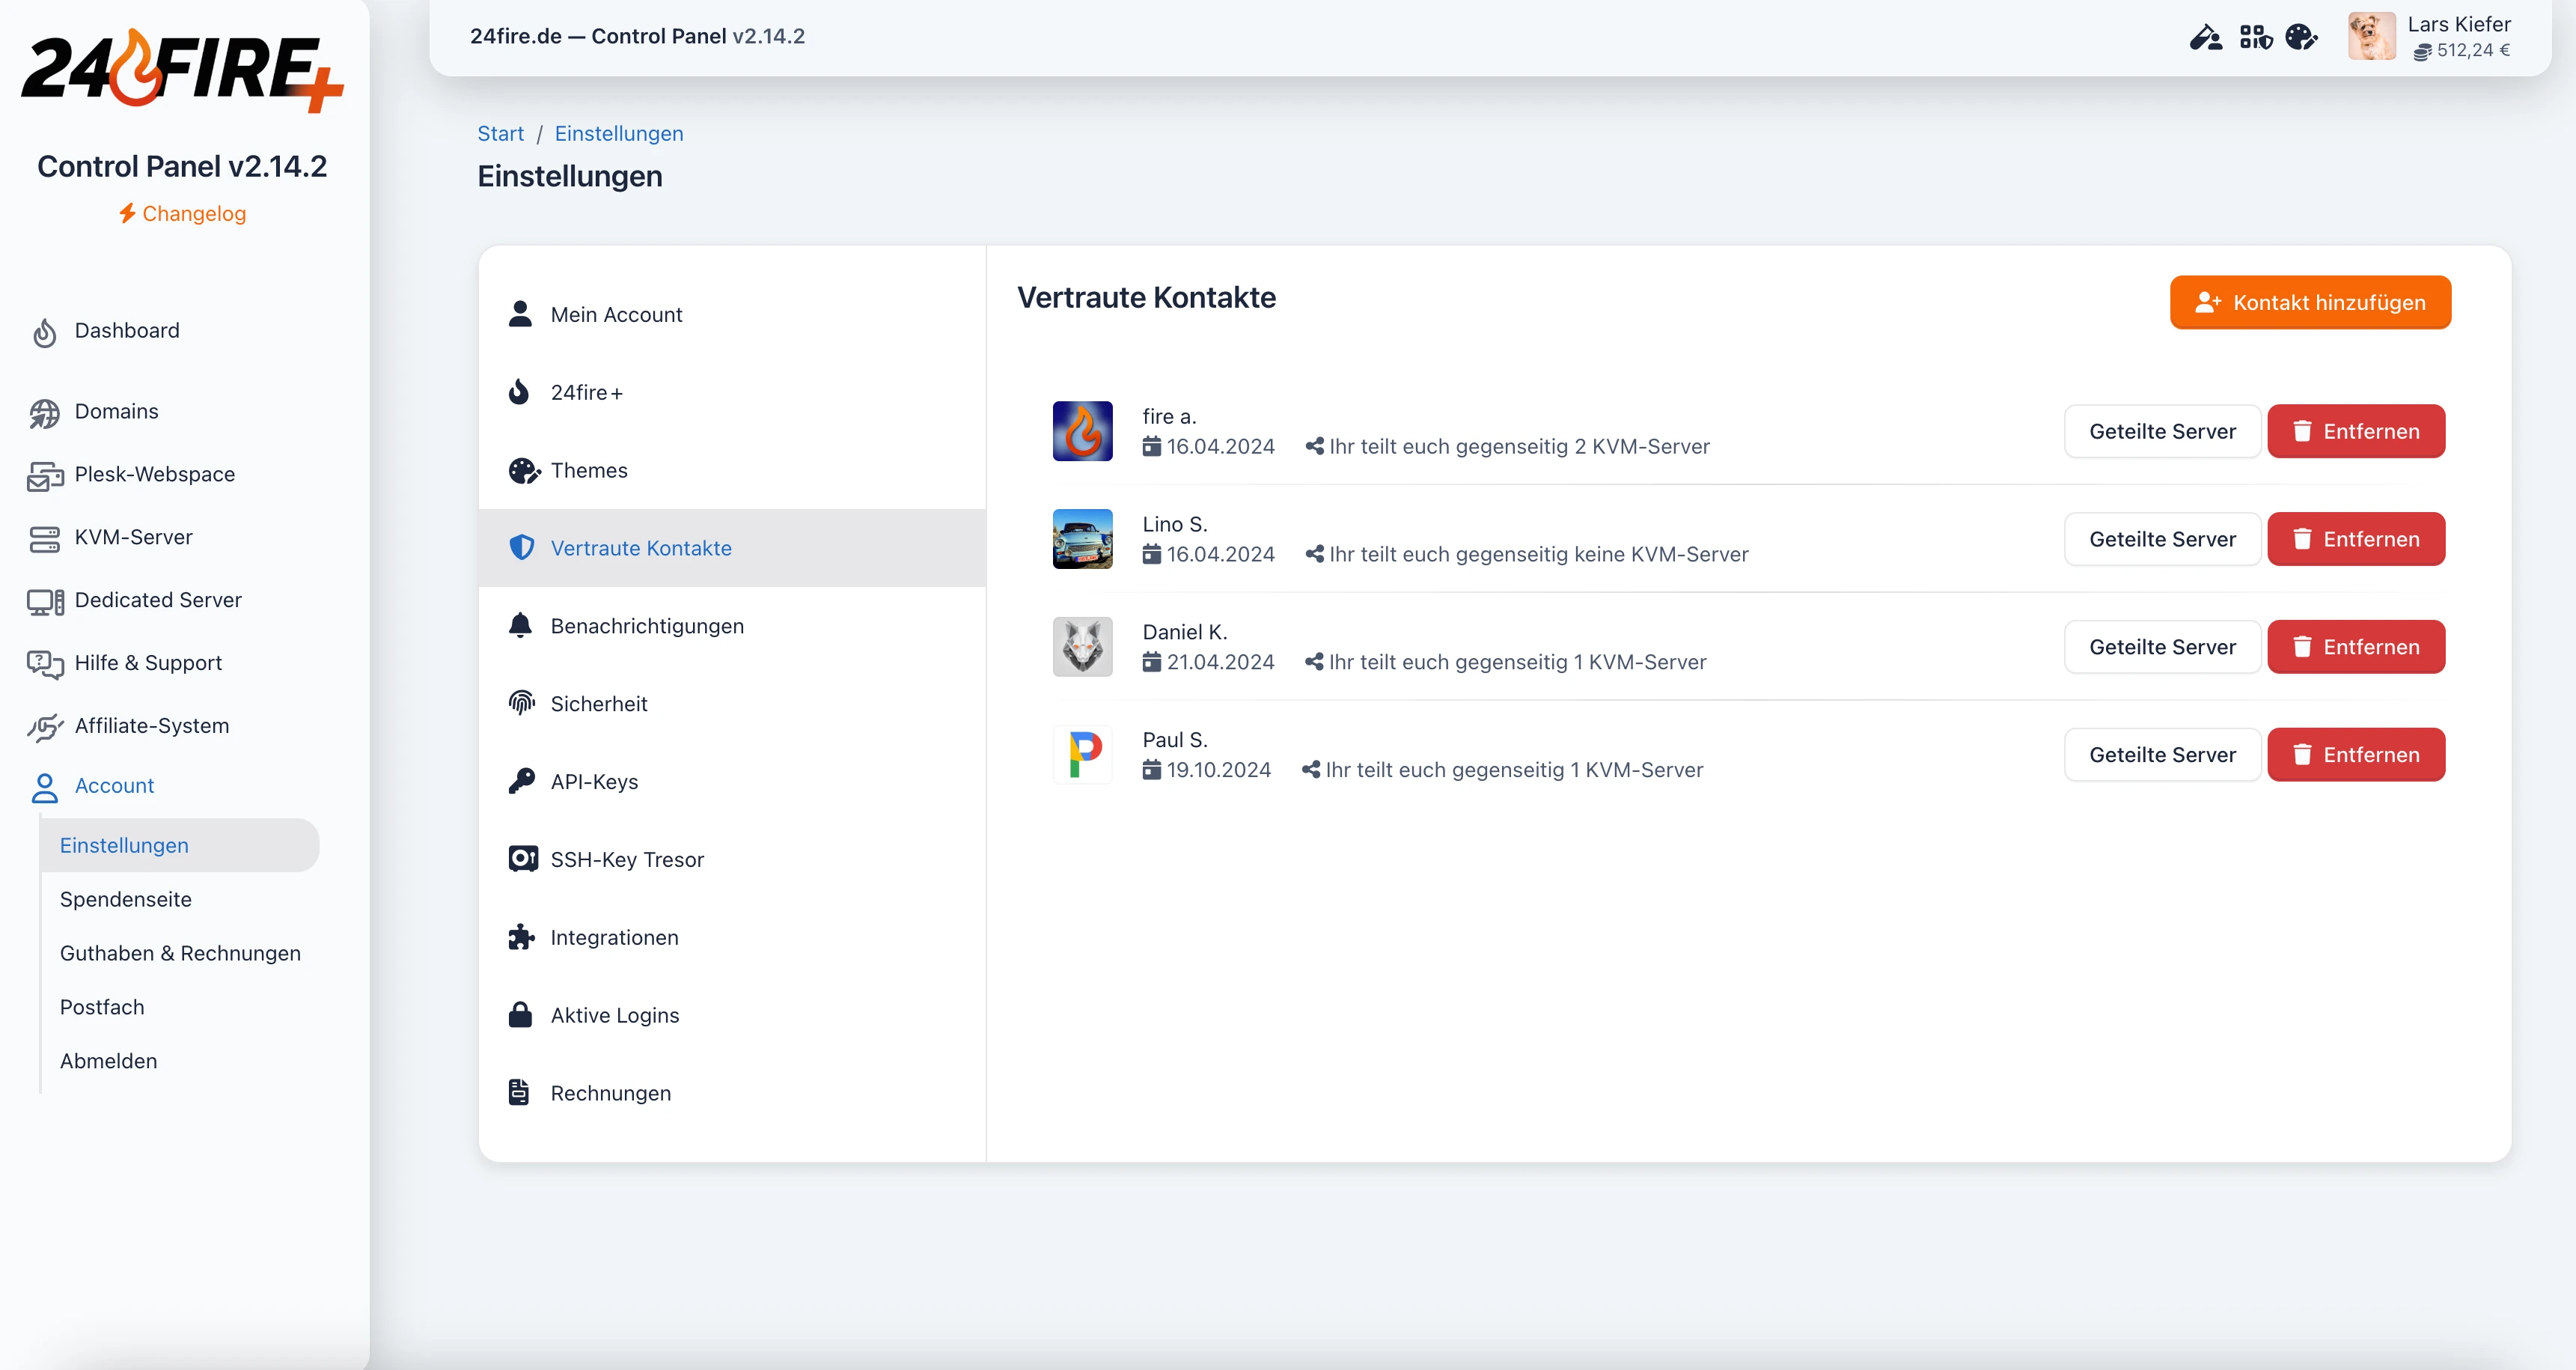Click the Integrationen puzzle icon

[521, 938]
